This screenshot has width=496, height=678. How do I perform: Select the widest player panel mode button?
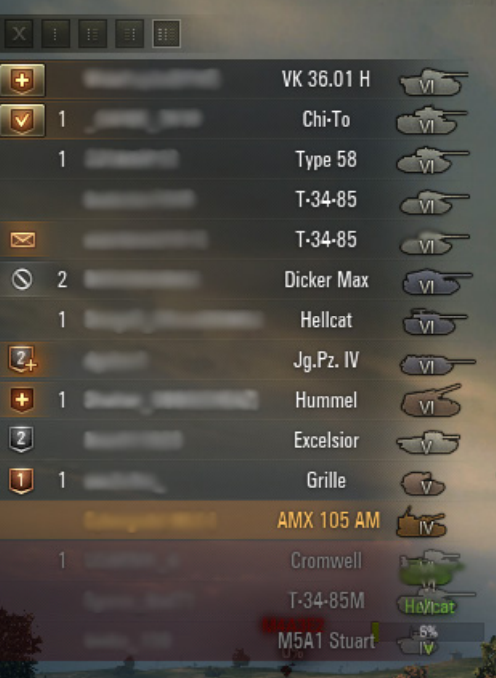(166, 33)
